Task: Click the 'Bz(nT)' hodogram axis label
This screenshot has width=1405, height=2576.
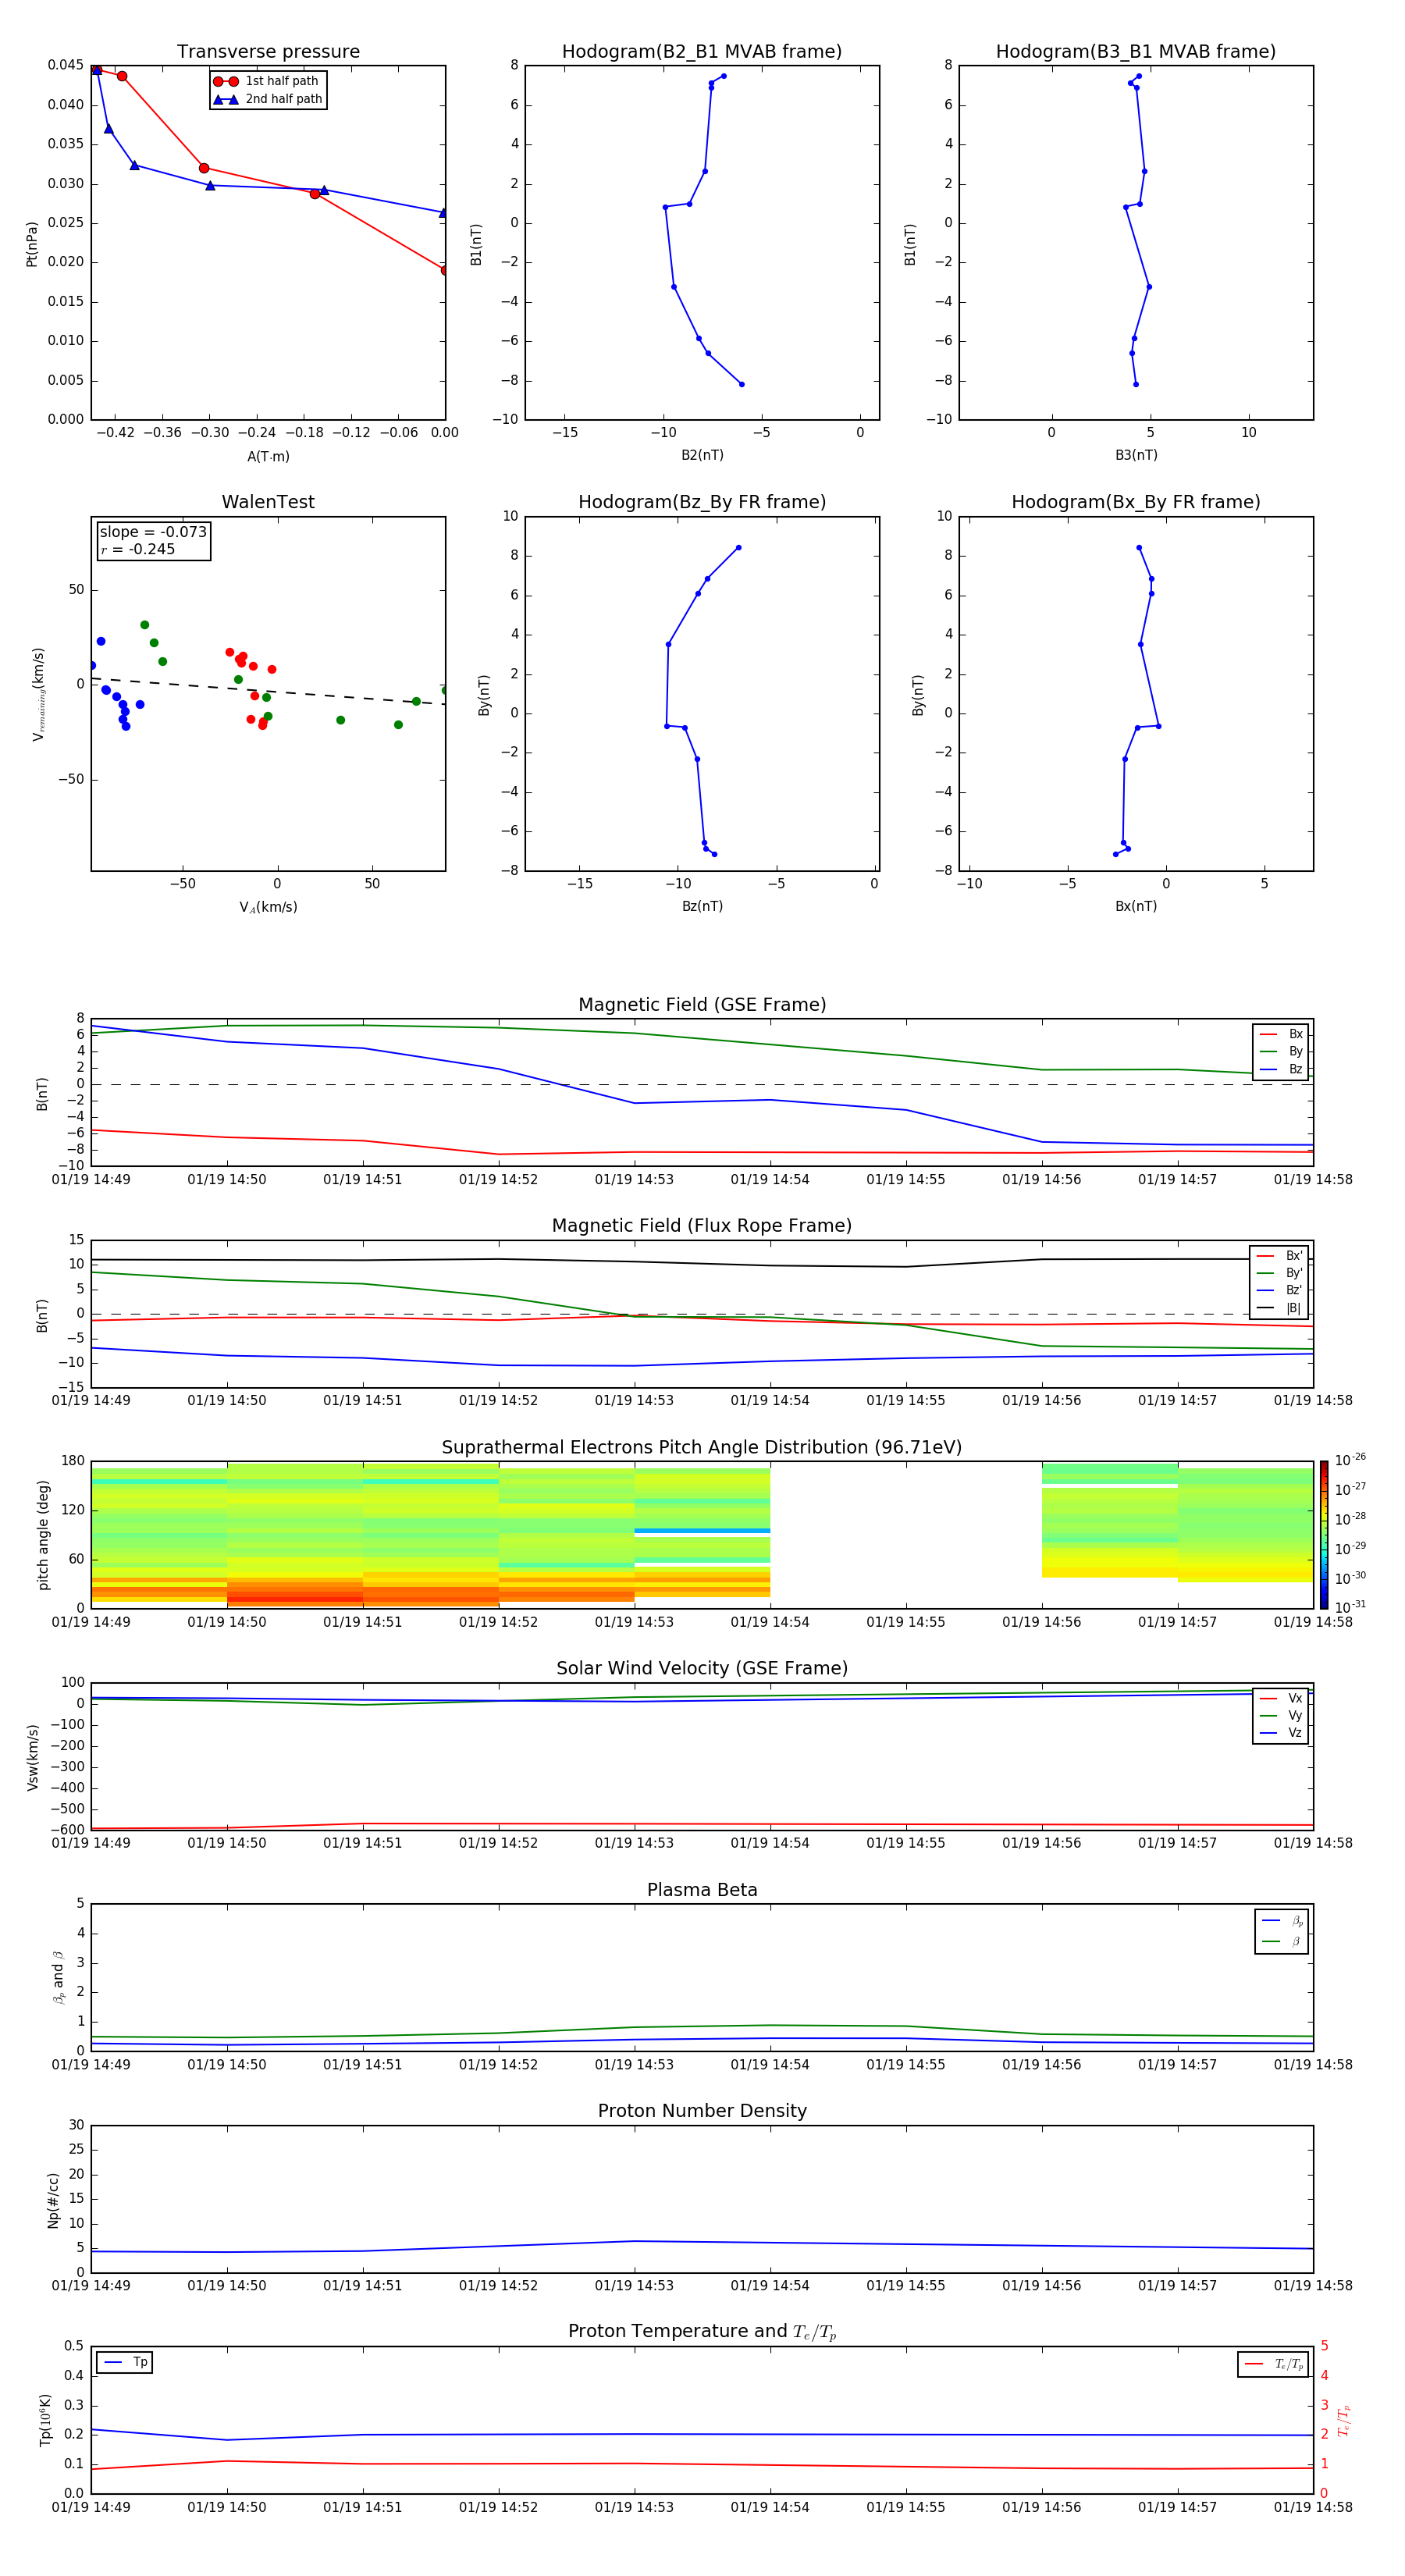Action: tap(702, 906)
